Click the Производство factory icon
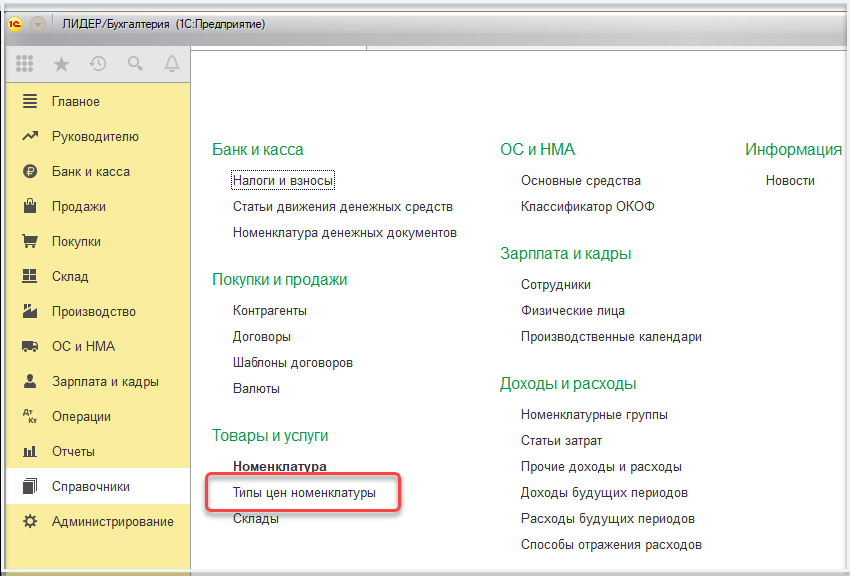Screen dimensions: 850x576 click(x=30, y=311)
